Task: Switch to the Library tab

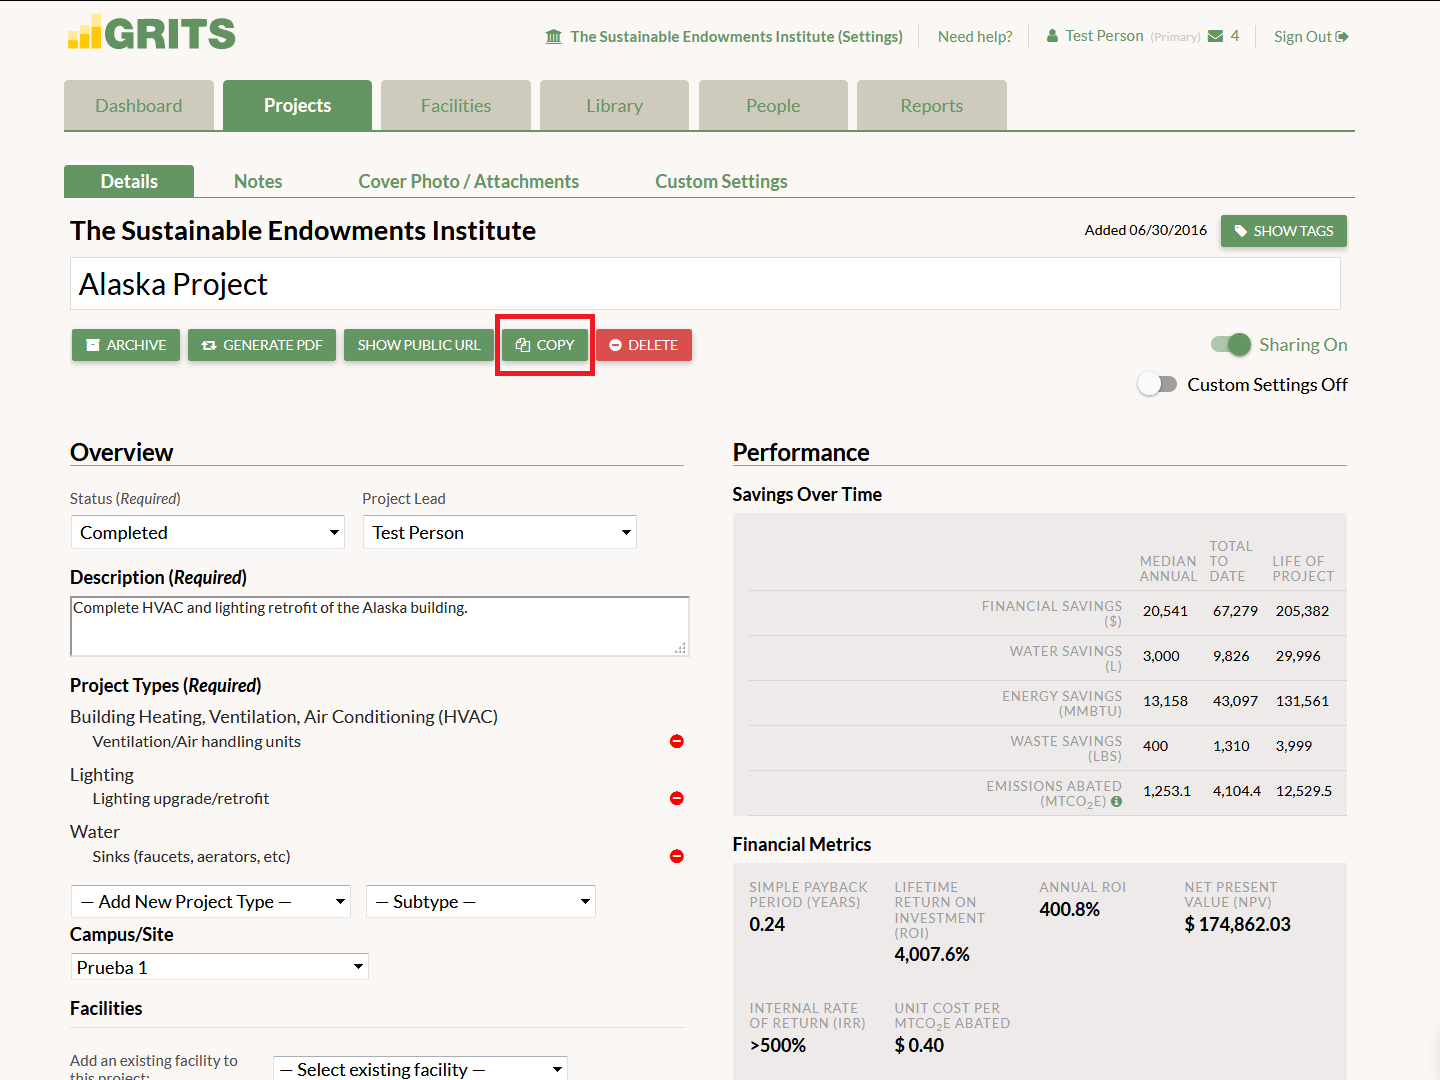Action: click(x=614, y=105)
